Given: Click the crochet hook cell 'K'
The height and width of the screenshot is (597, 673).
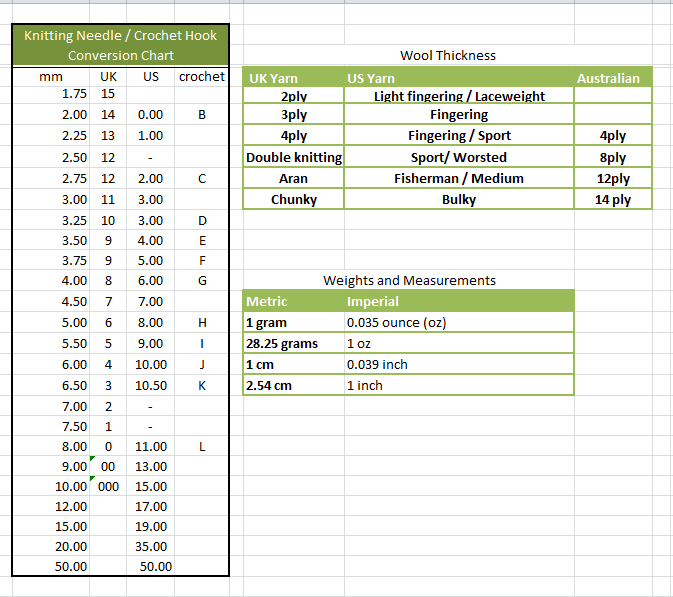Looking at the screenshot, I should [x=202, y=385].
